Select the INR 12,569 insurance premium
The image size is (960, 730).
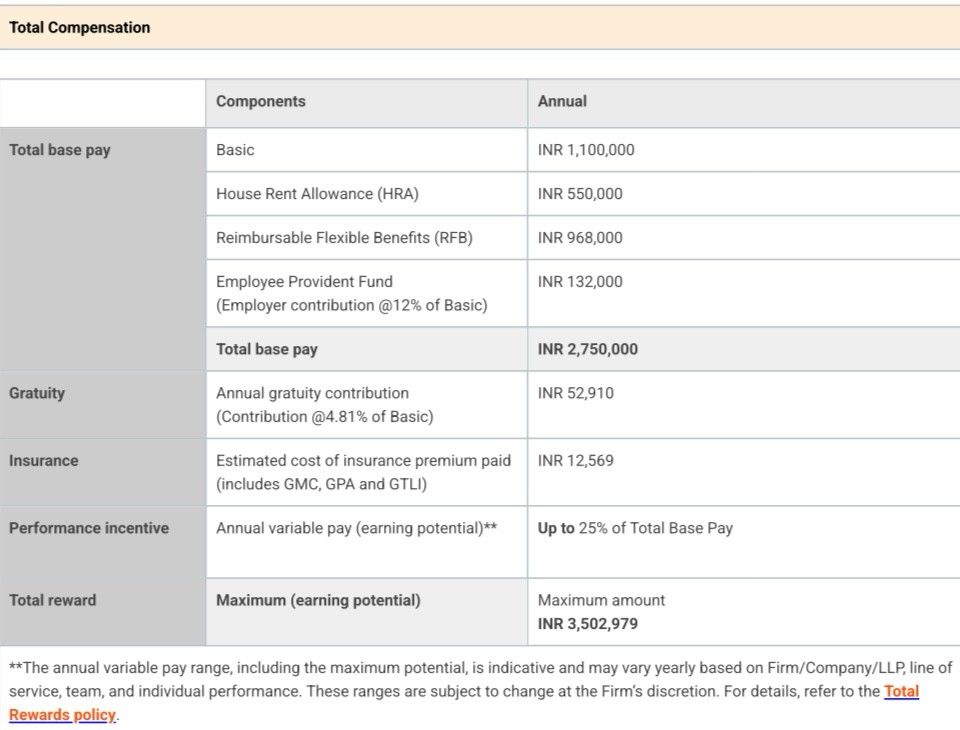pyautogui.click(x=576, y=461)
